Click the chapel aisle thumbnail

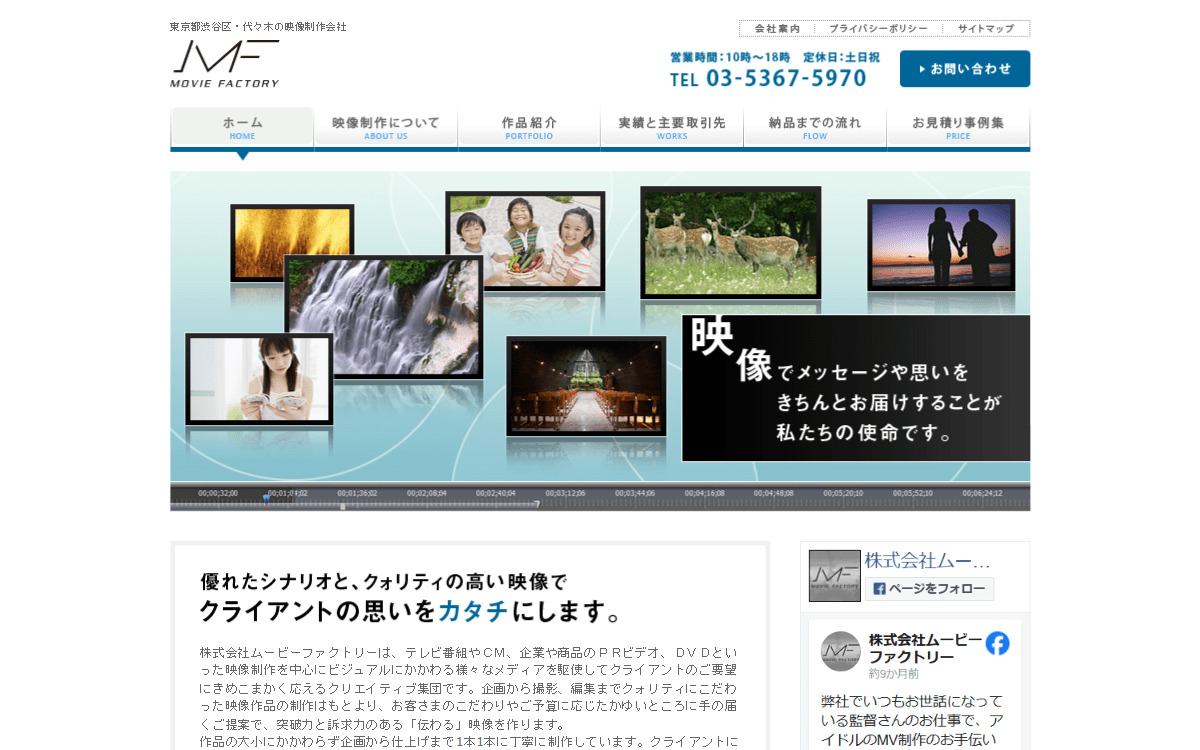586,386
